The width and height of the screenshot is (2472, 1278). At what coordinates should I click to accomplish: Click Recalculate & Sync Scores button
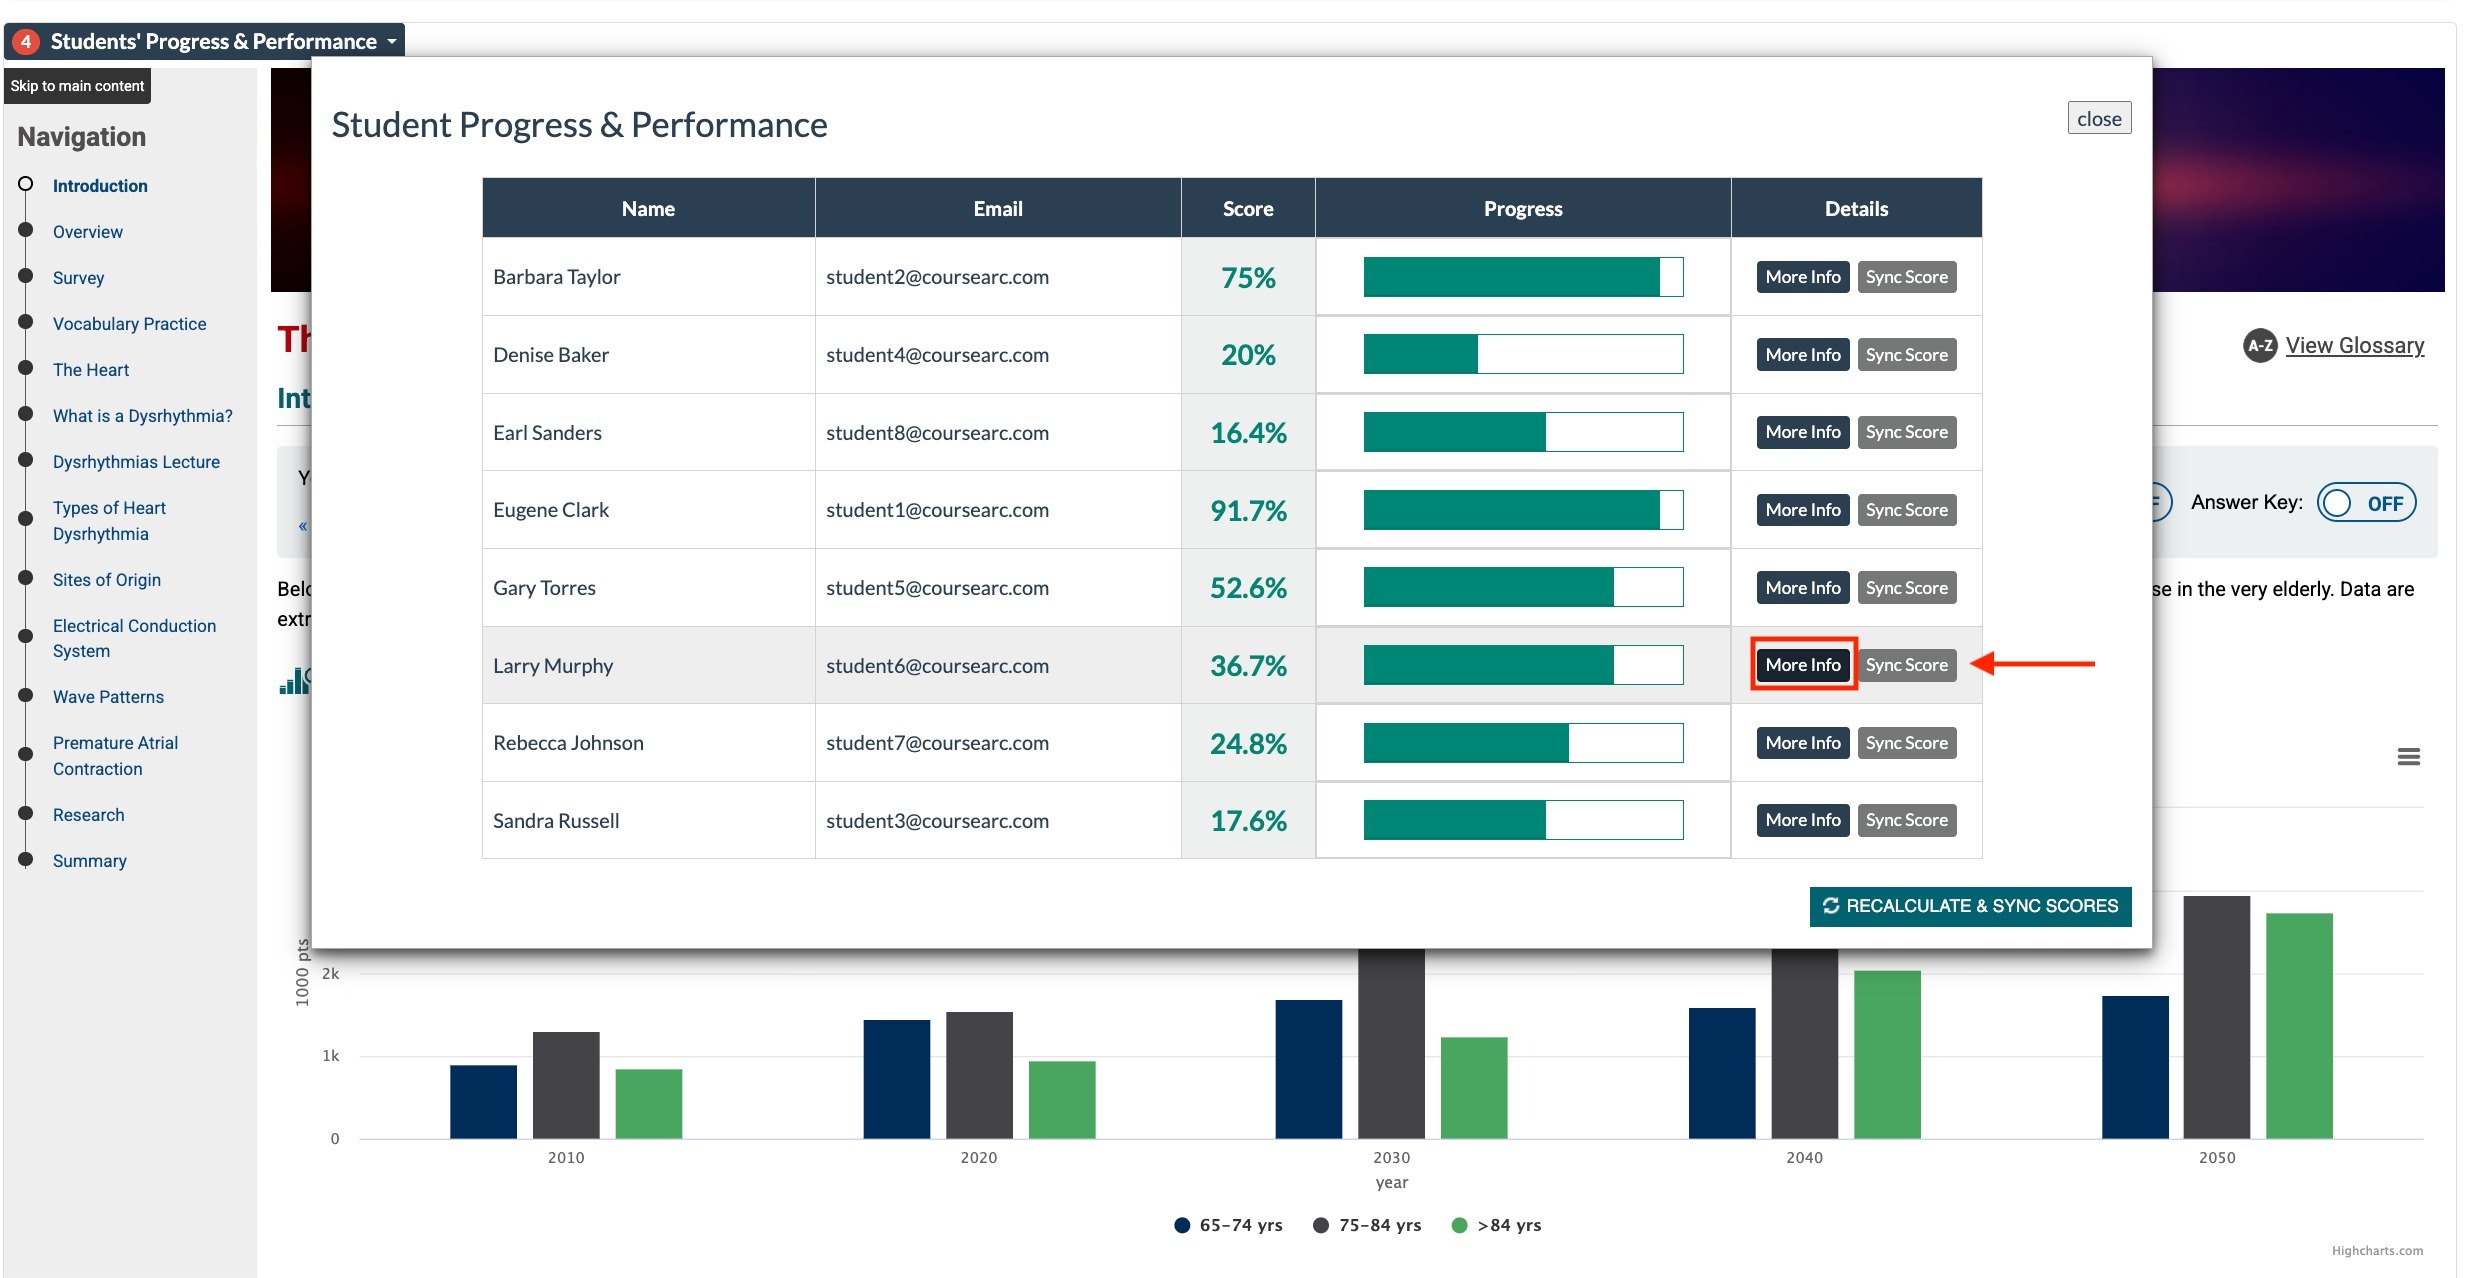pyautogui.click(x=1970, y=906)
